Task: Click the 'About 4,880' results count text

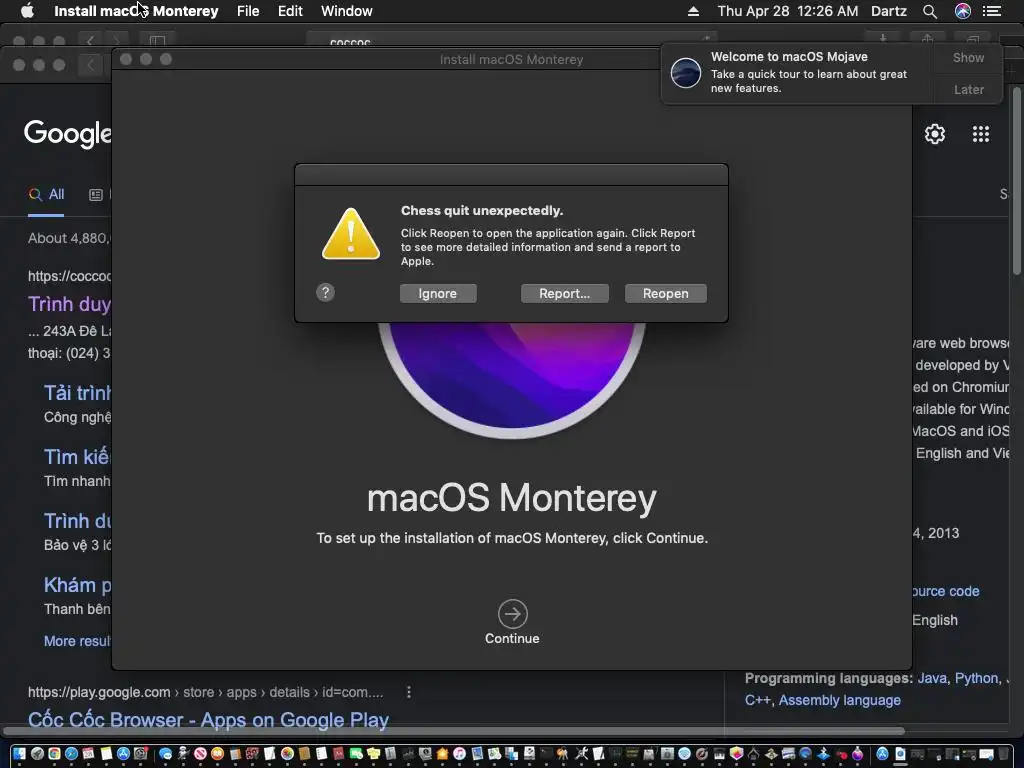Action: pos(69,238)
